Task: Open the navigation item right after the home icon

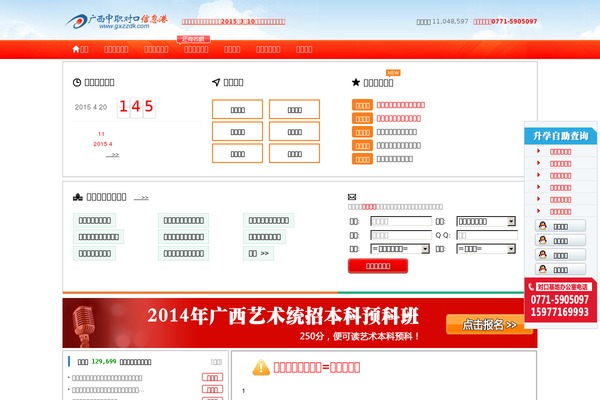Action: pos(116,49)
